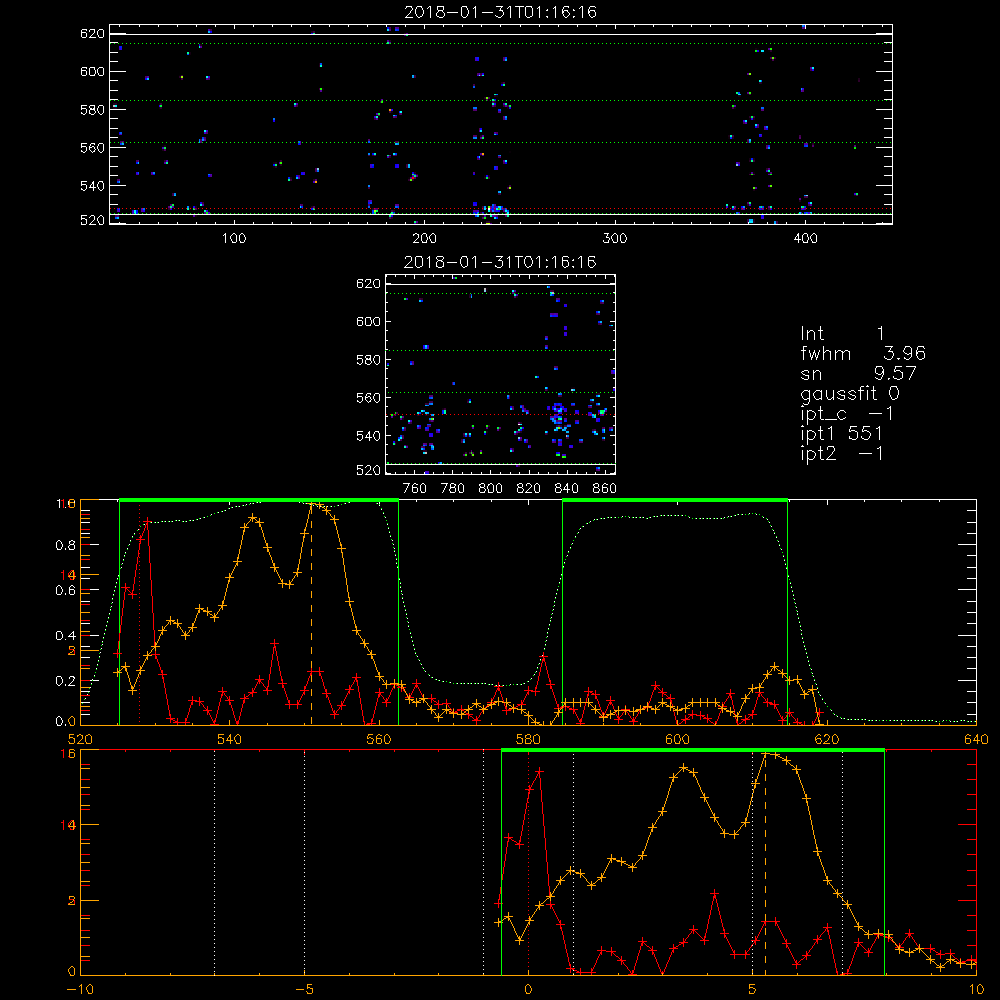Select the 'Int 1' parameter line

842,334
